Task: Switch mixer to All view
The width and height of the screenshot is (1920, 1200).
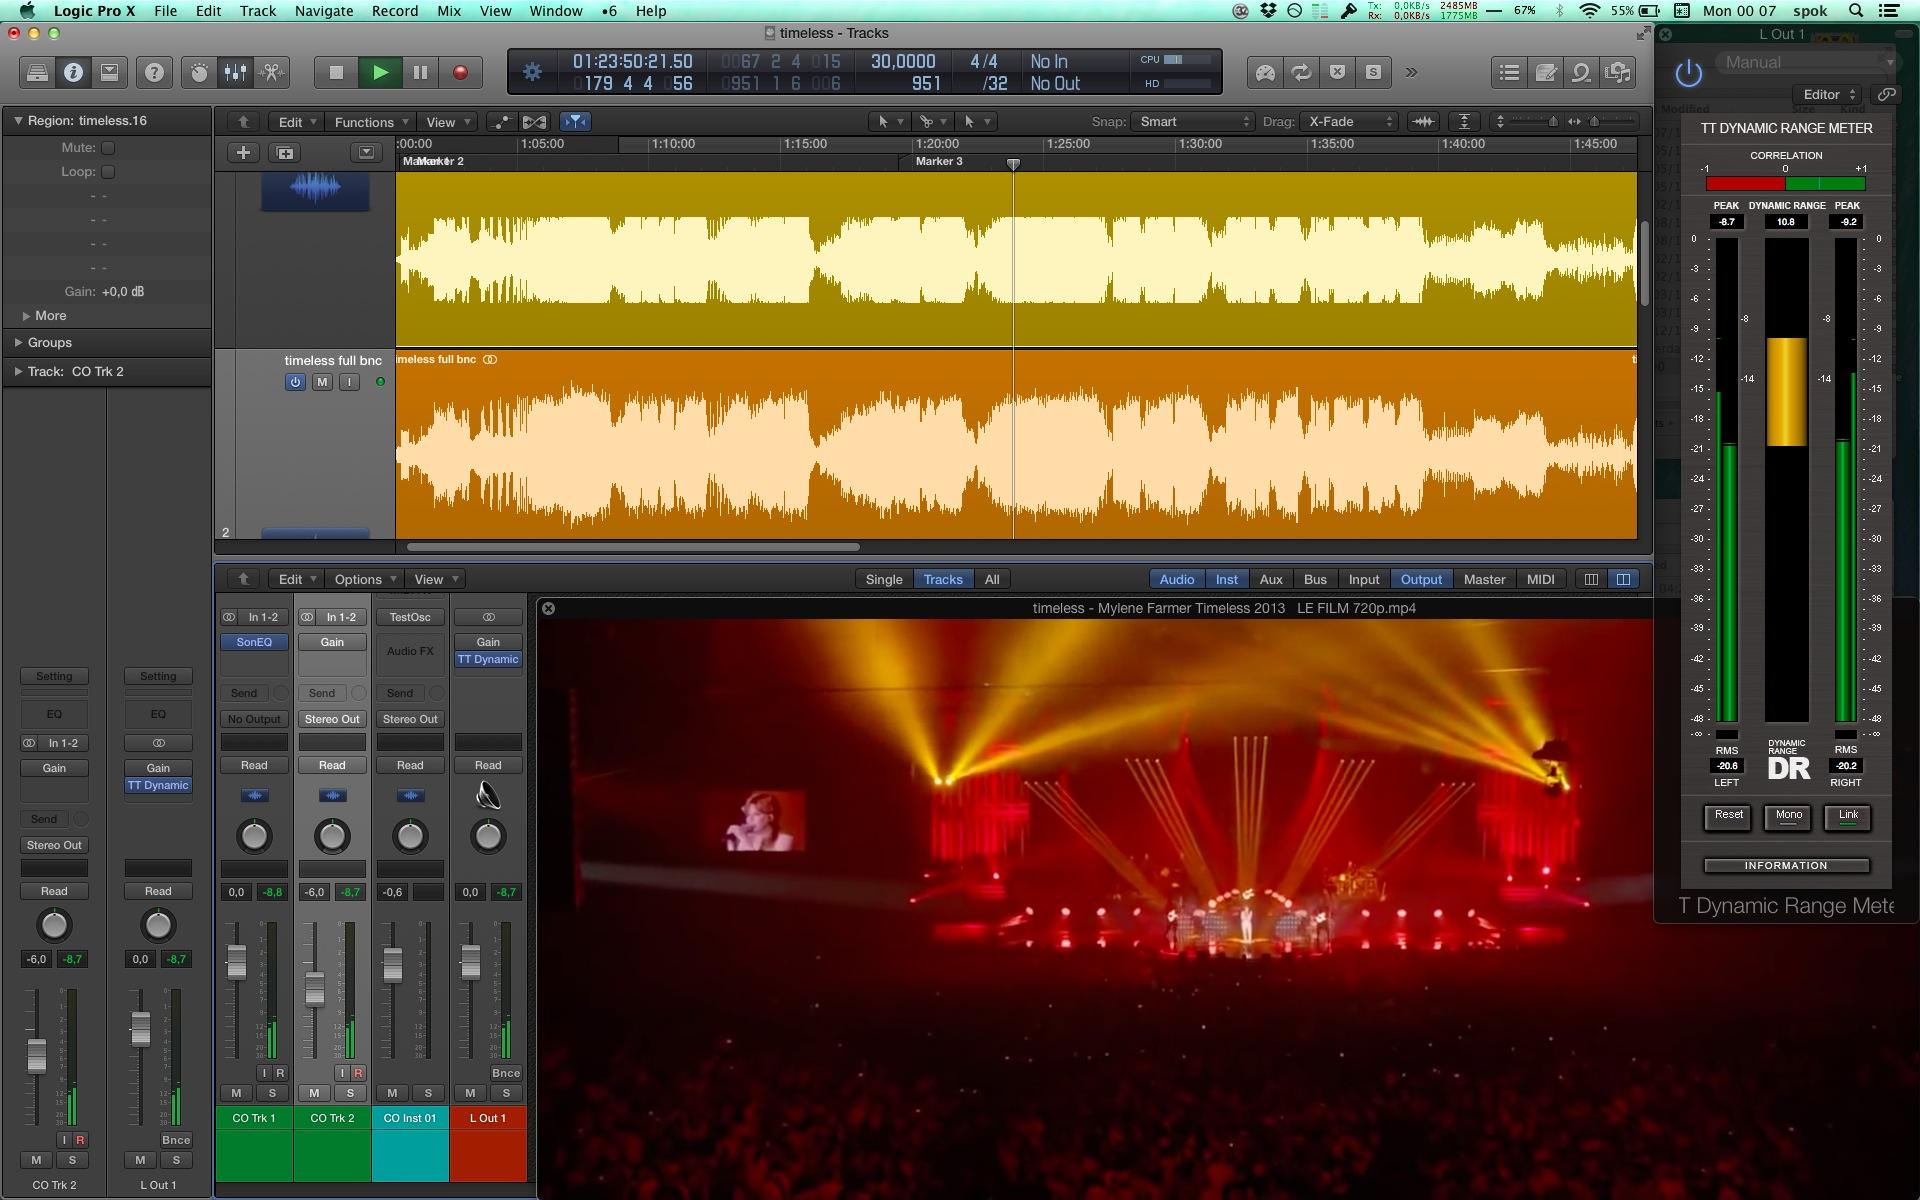Action: click(x=992, y=579)
